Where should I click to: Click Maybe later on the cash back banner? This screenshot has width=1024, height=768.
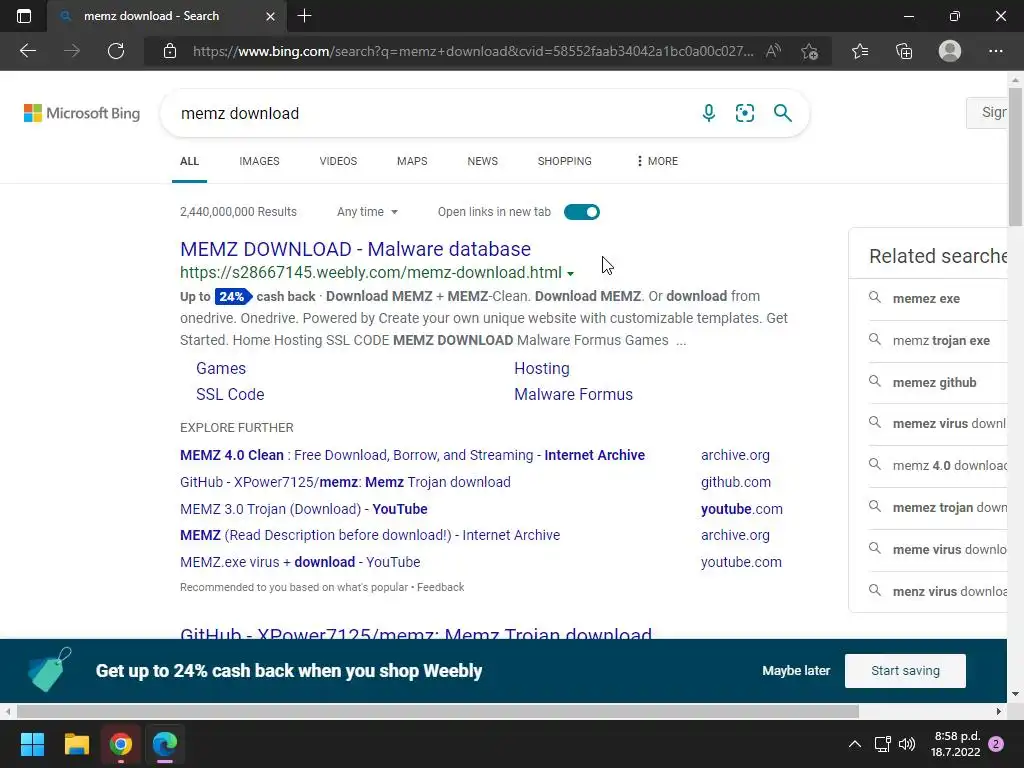(x=796, y=671)
